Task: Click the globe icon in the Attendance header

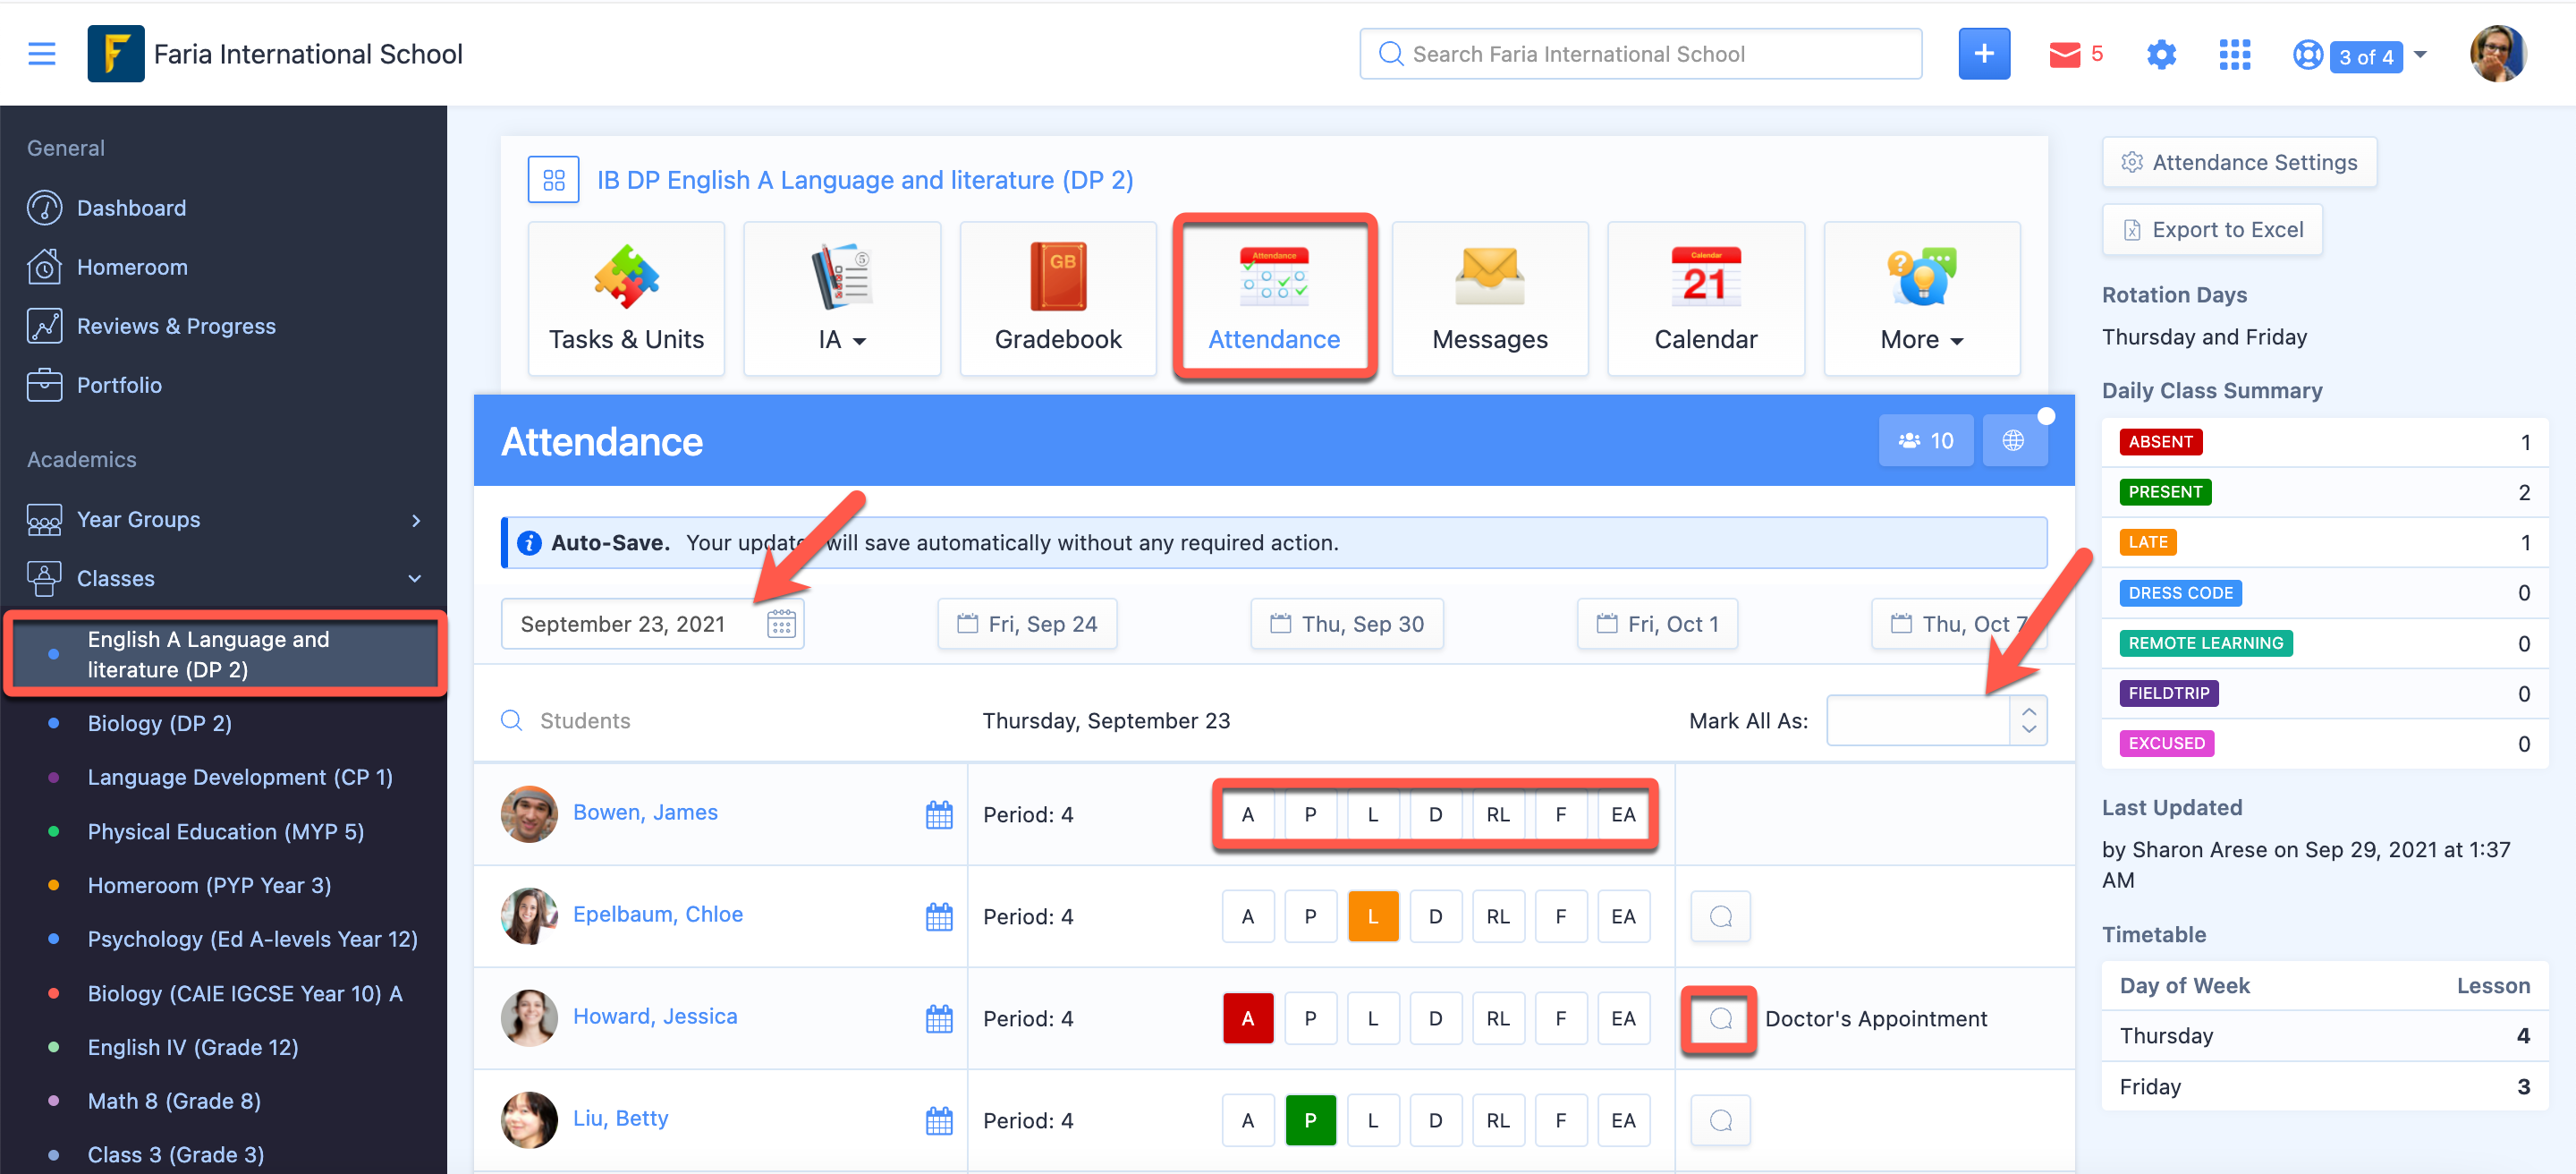Action: click(x=2012, y=441)
